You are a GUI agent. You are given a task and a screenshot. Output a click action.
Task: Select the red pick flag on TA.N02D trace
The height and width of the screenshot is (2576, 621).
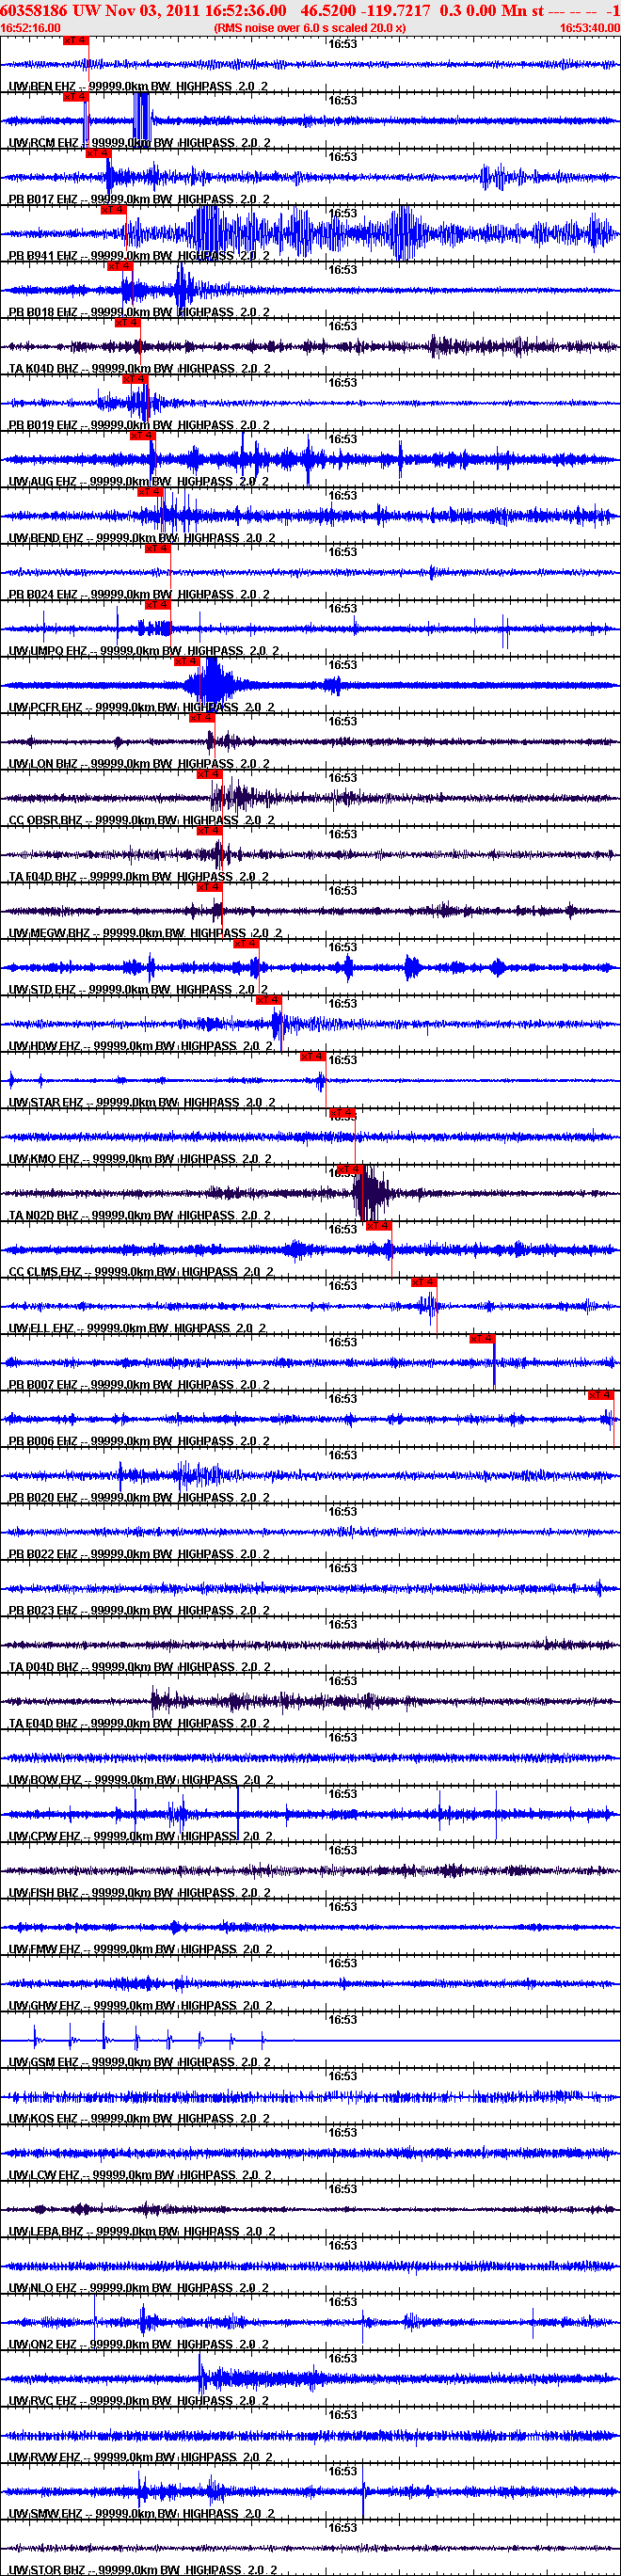(349, 1169)
